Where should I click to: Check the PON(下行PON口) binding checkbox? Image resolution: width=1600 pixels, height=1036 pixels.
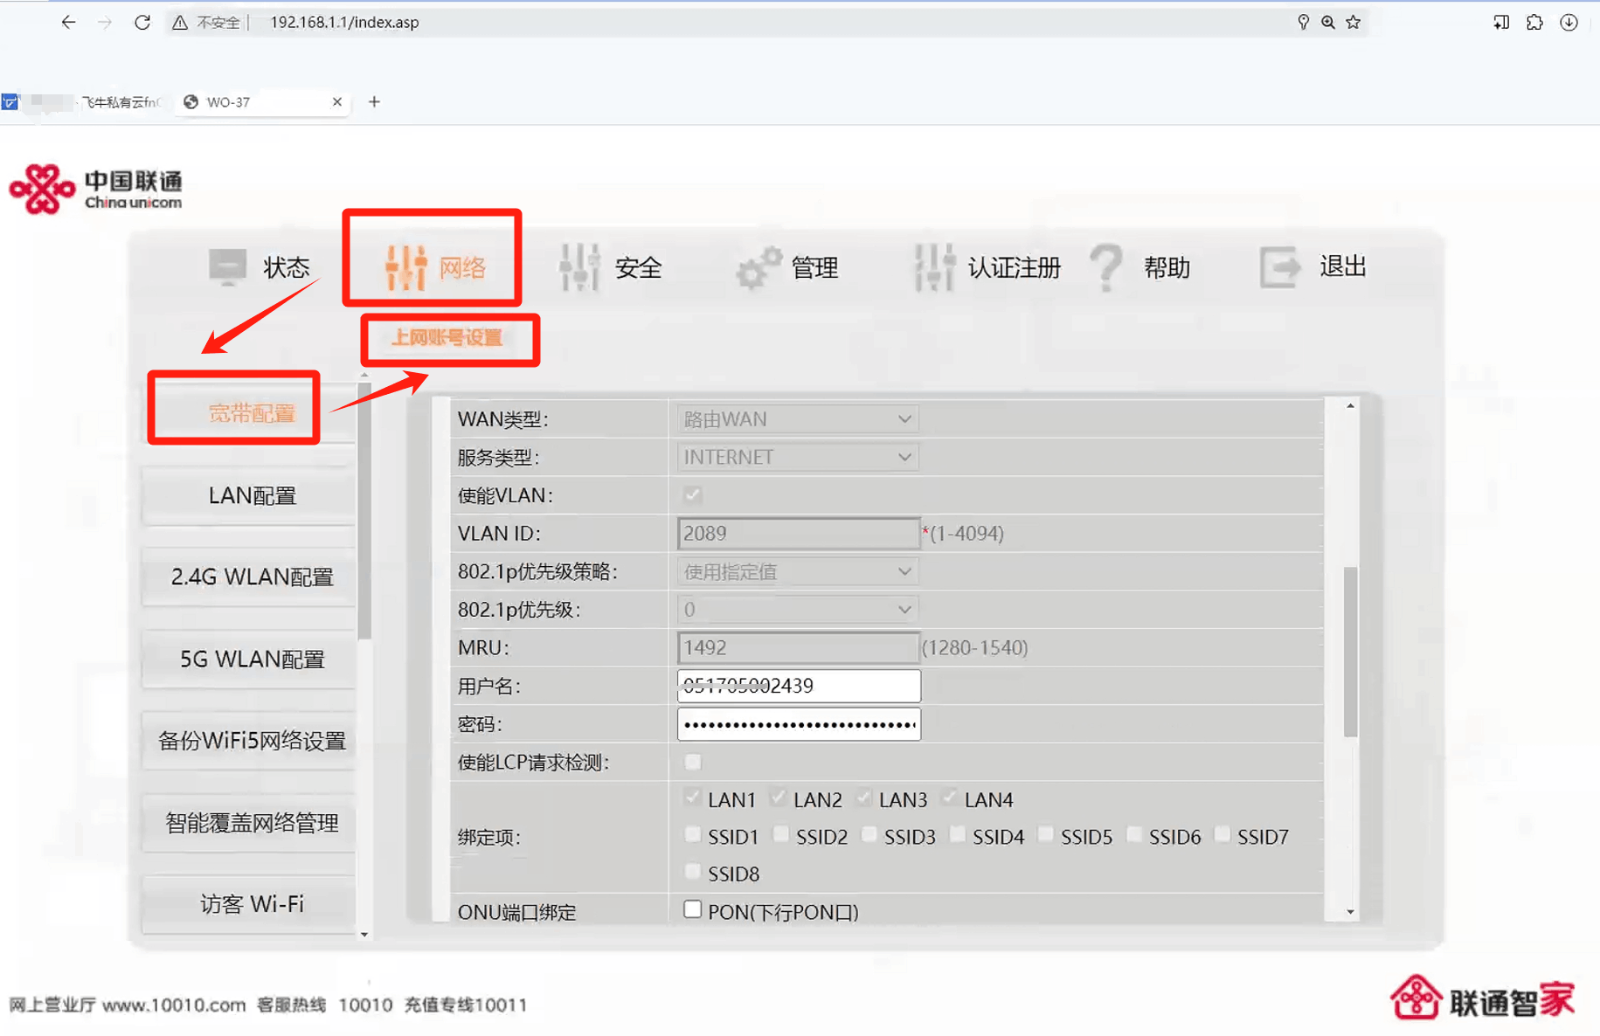click(692, 908)
